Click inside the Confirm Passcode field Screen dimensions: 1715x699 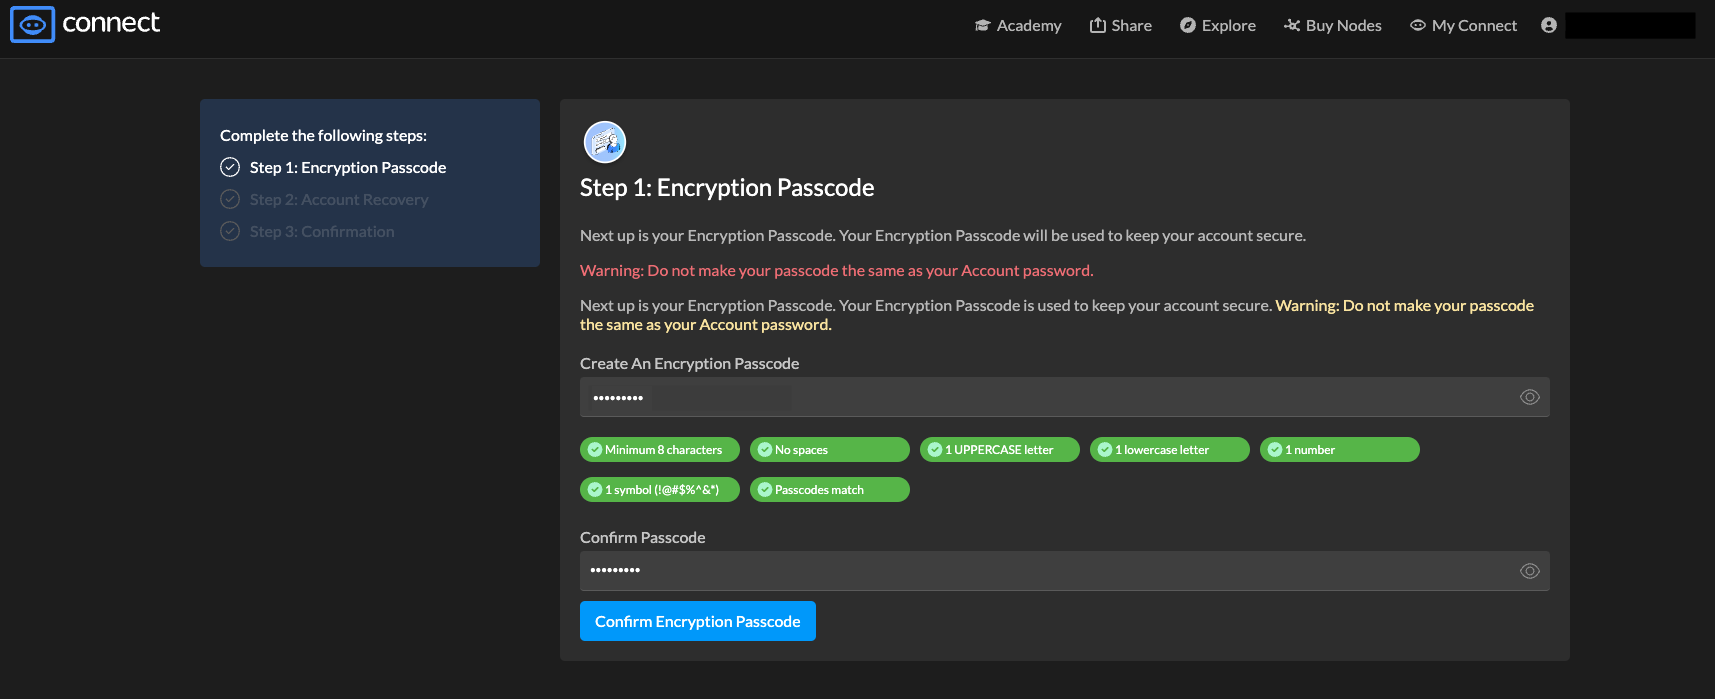coord(1000,570)
